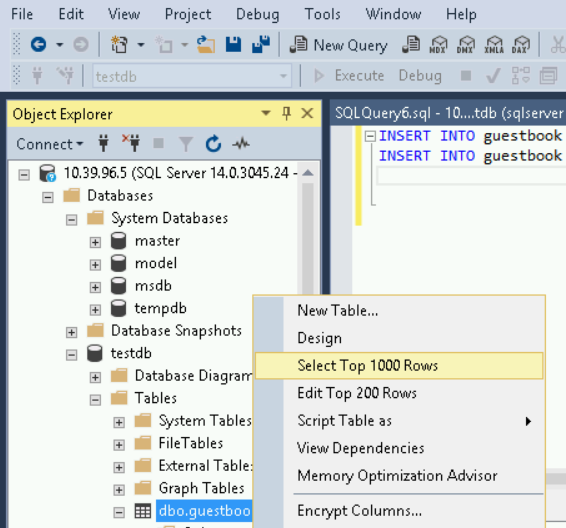This screenshot has width=566, height=528.
Task: Close the Object Explorer panel
Action: coord(308,113)
